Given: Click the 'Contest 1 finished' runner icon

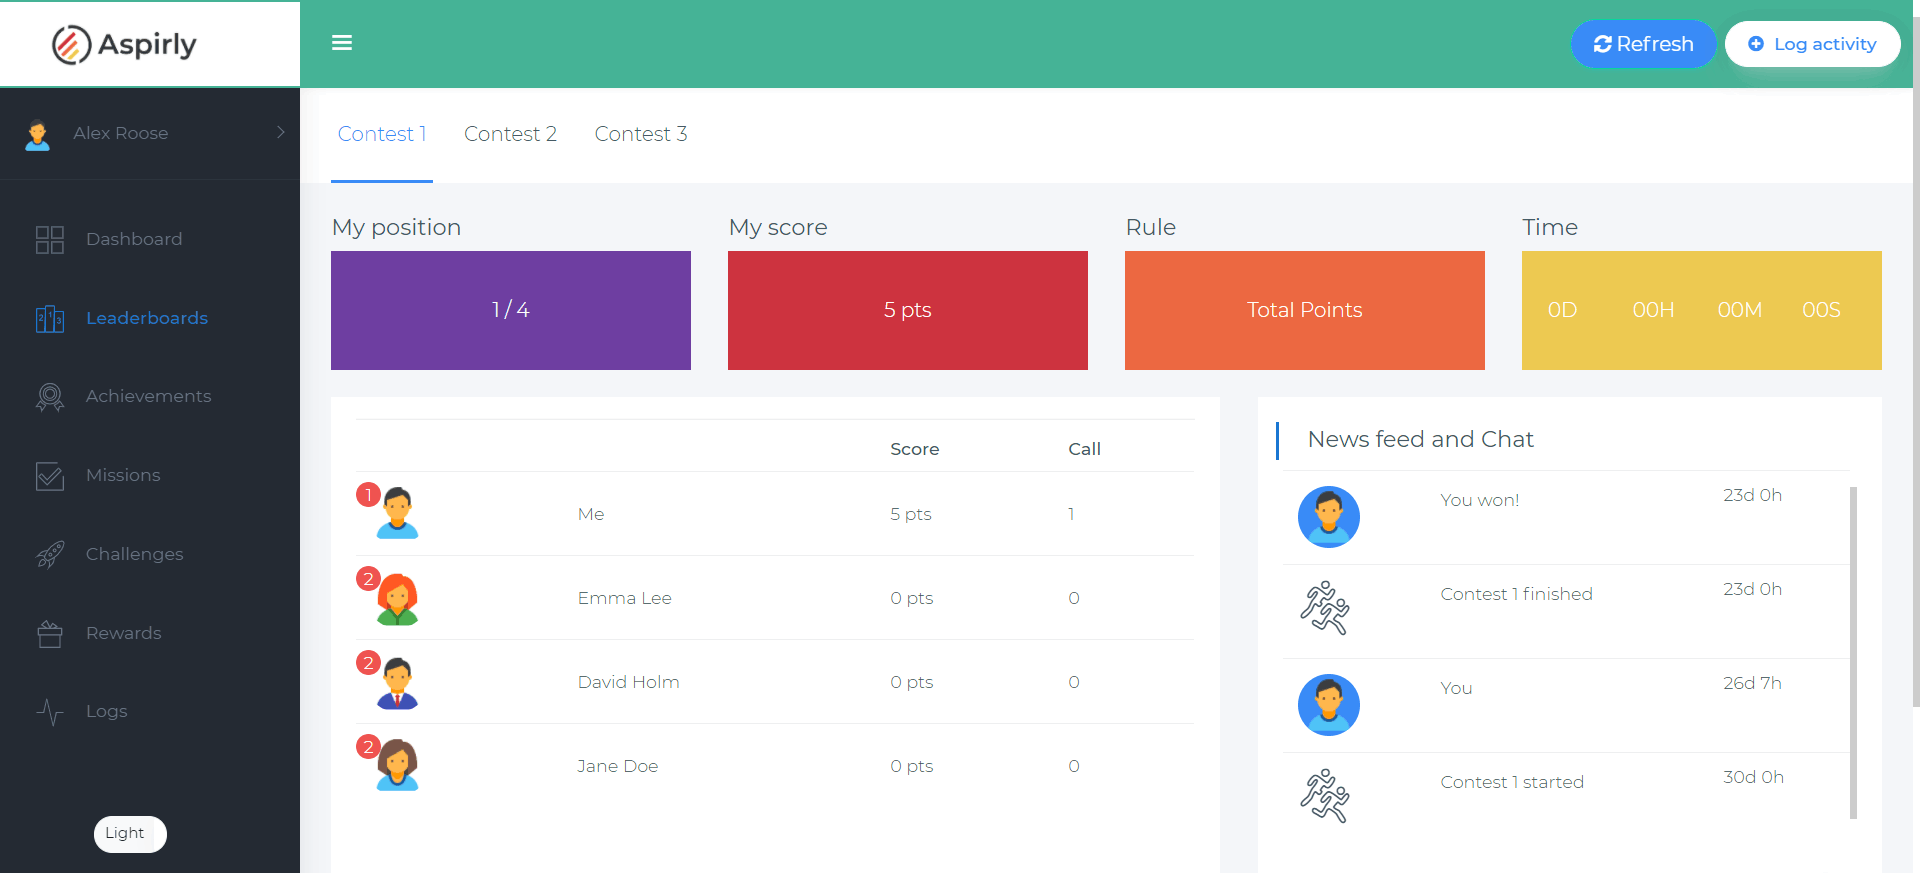Looking at the screenshot, I should coord(1325,608).
